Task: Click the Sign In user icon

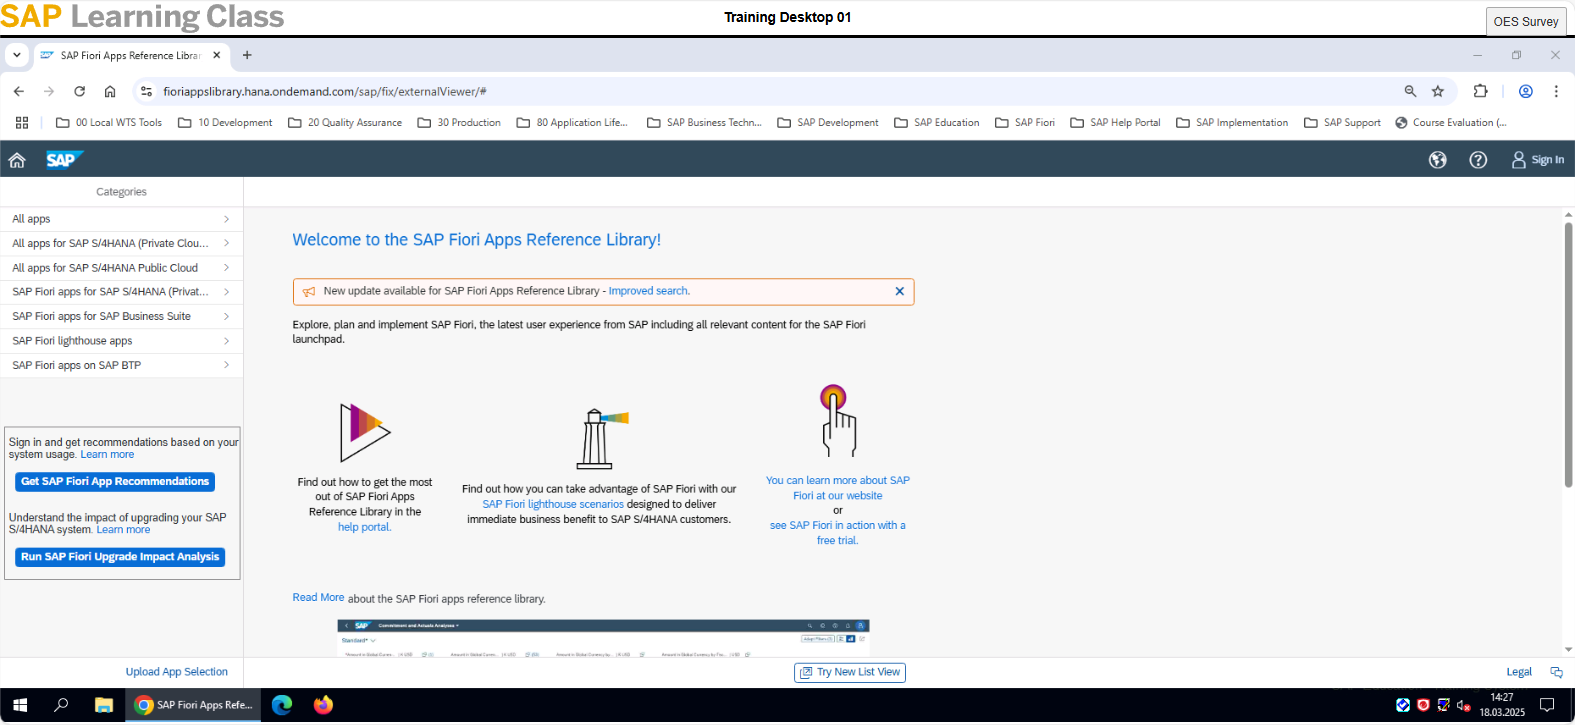Action: pyautogui.click(x=1518, y=160)
